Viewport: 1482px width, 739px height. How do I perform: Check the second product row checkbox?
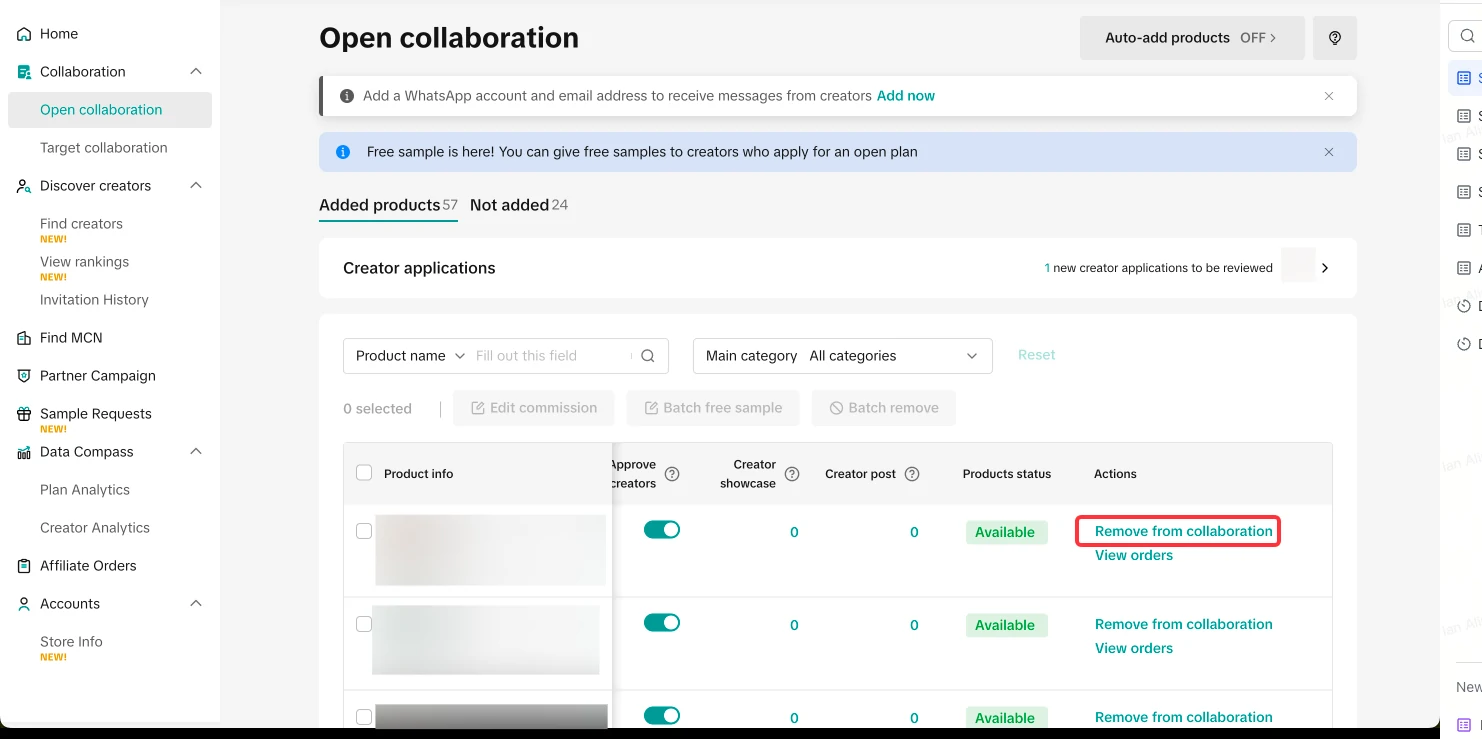[x=364, y=624]
